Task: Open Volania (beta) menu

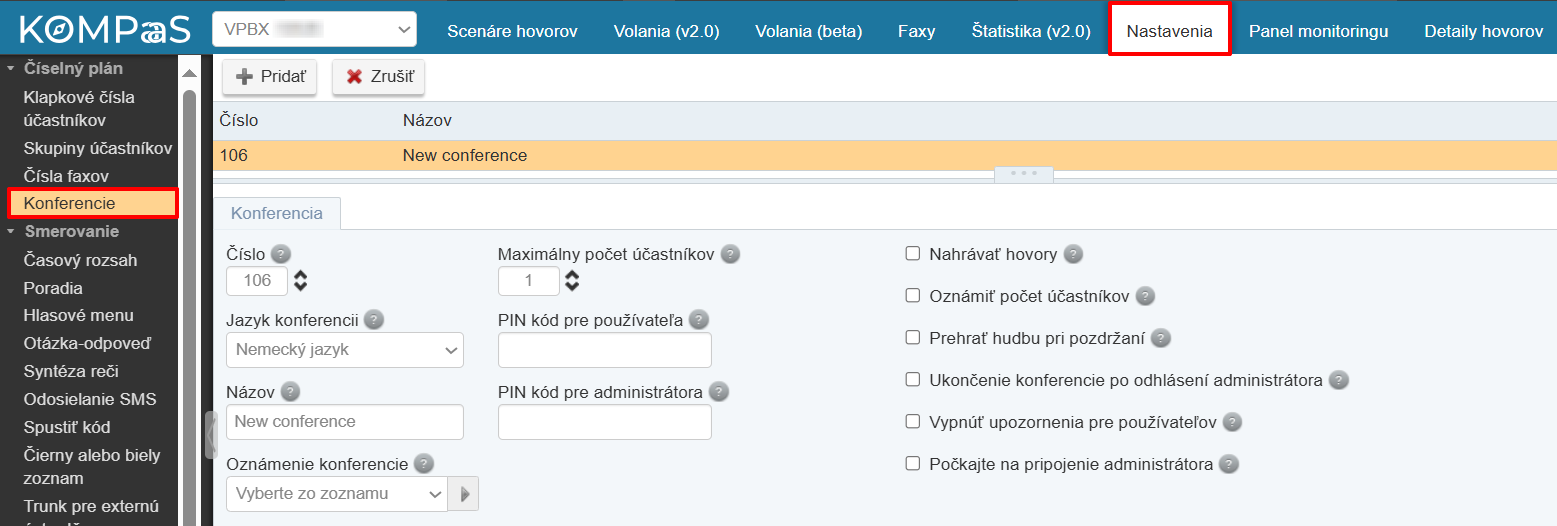Action: pos(809,31)
